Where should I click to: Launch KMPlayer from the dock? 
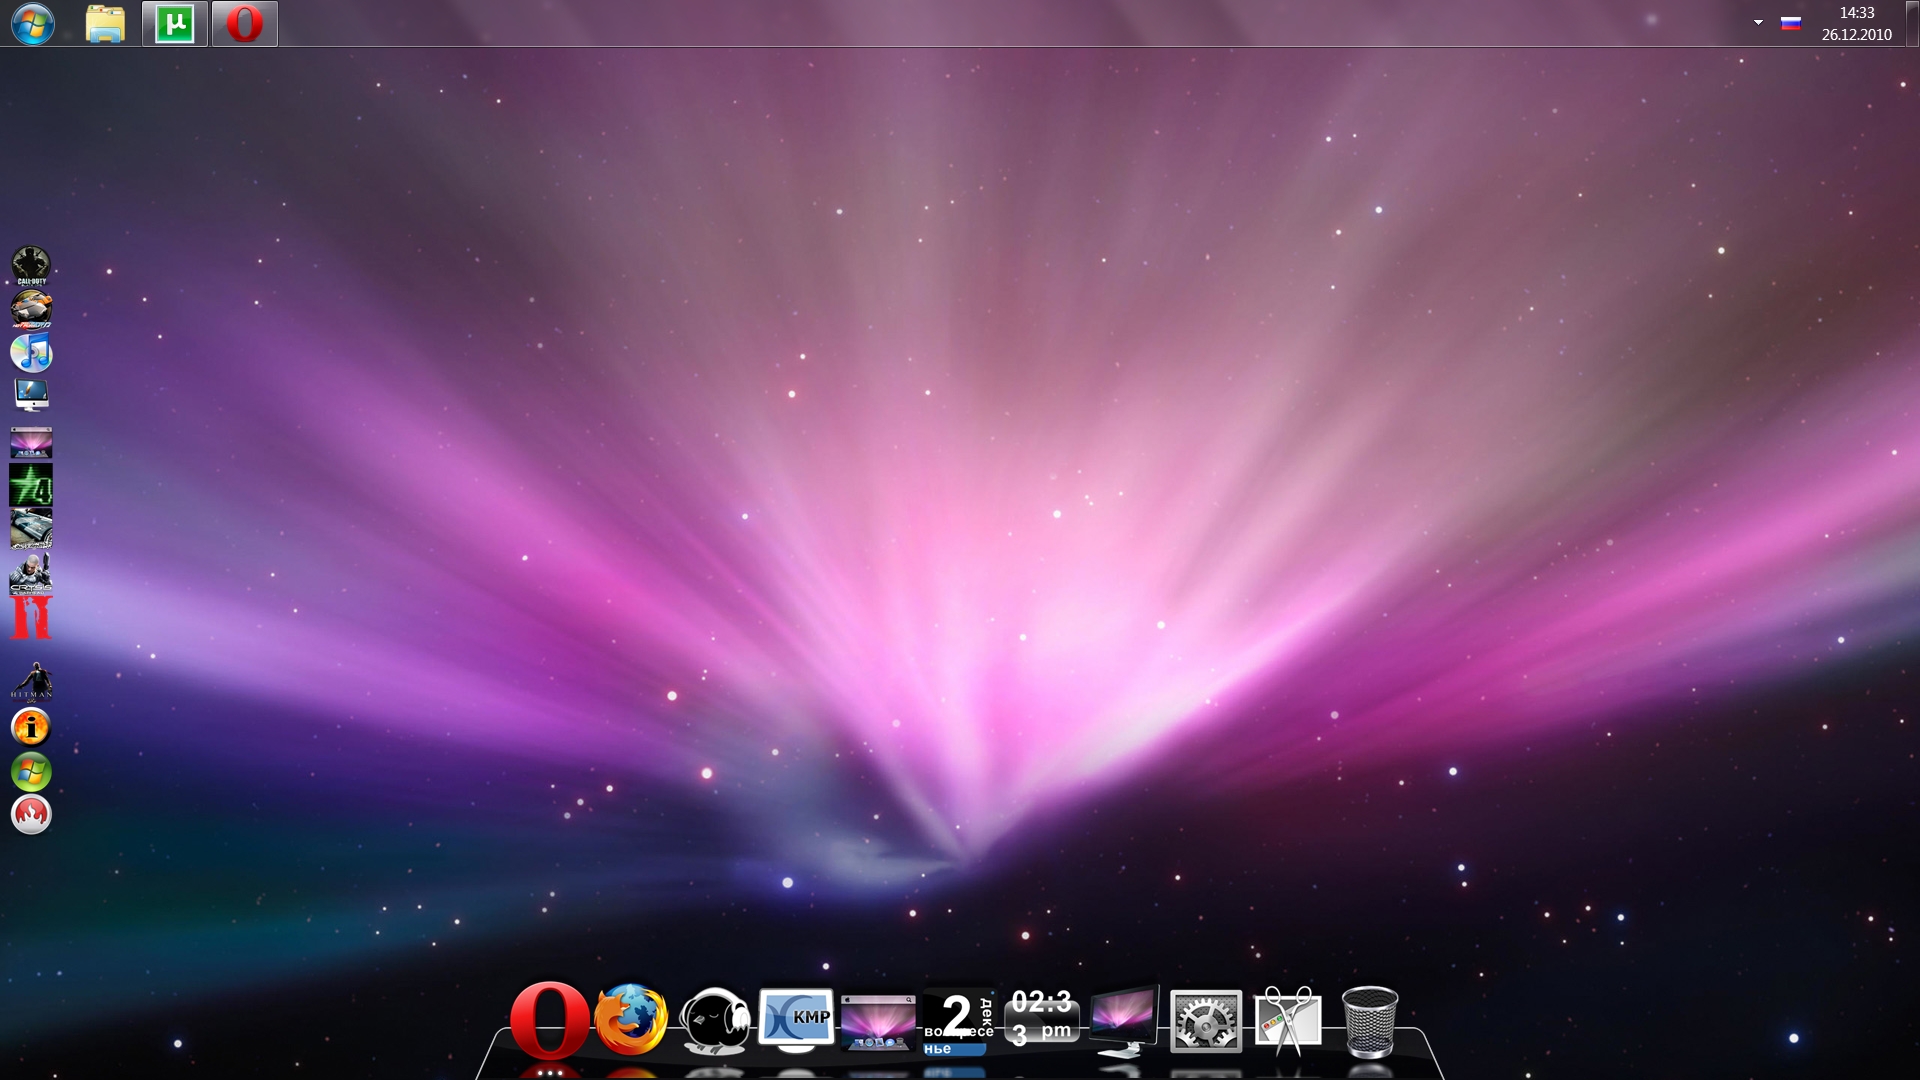coord(796,1020)
